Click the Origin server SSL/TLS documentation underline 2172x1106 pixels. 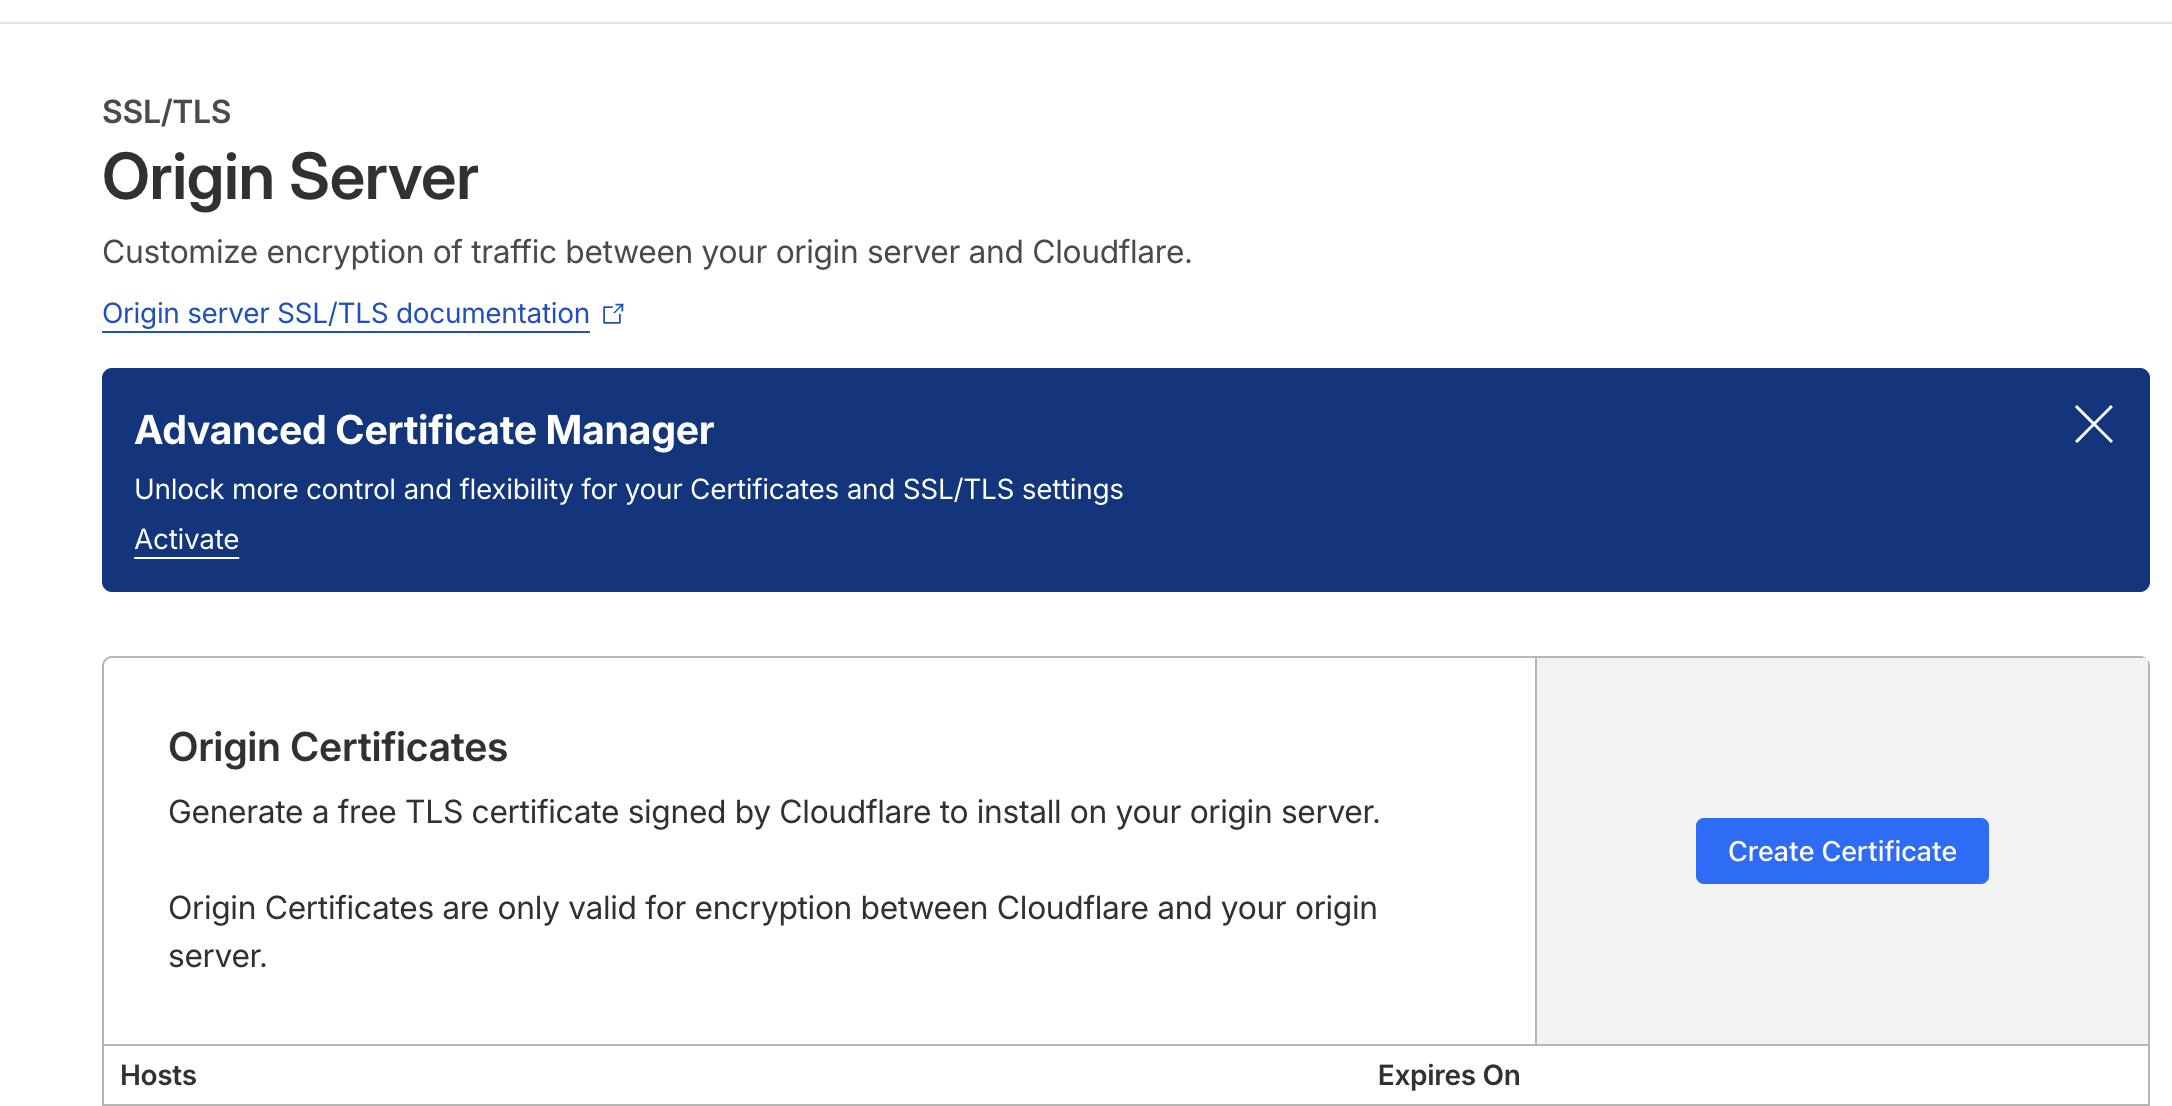pos(345,330)
